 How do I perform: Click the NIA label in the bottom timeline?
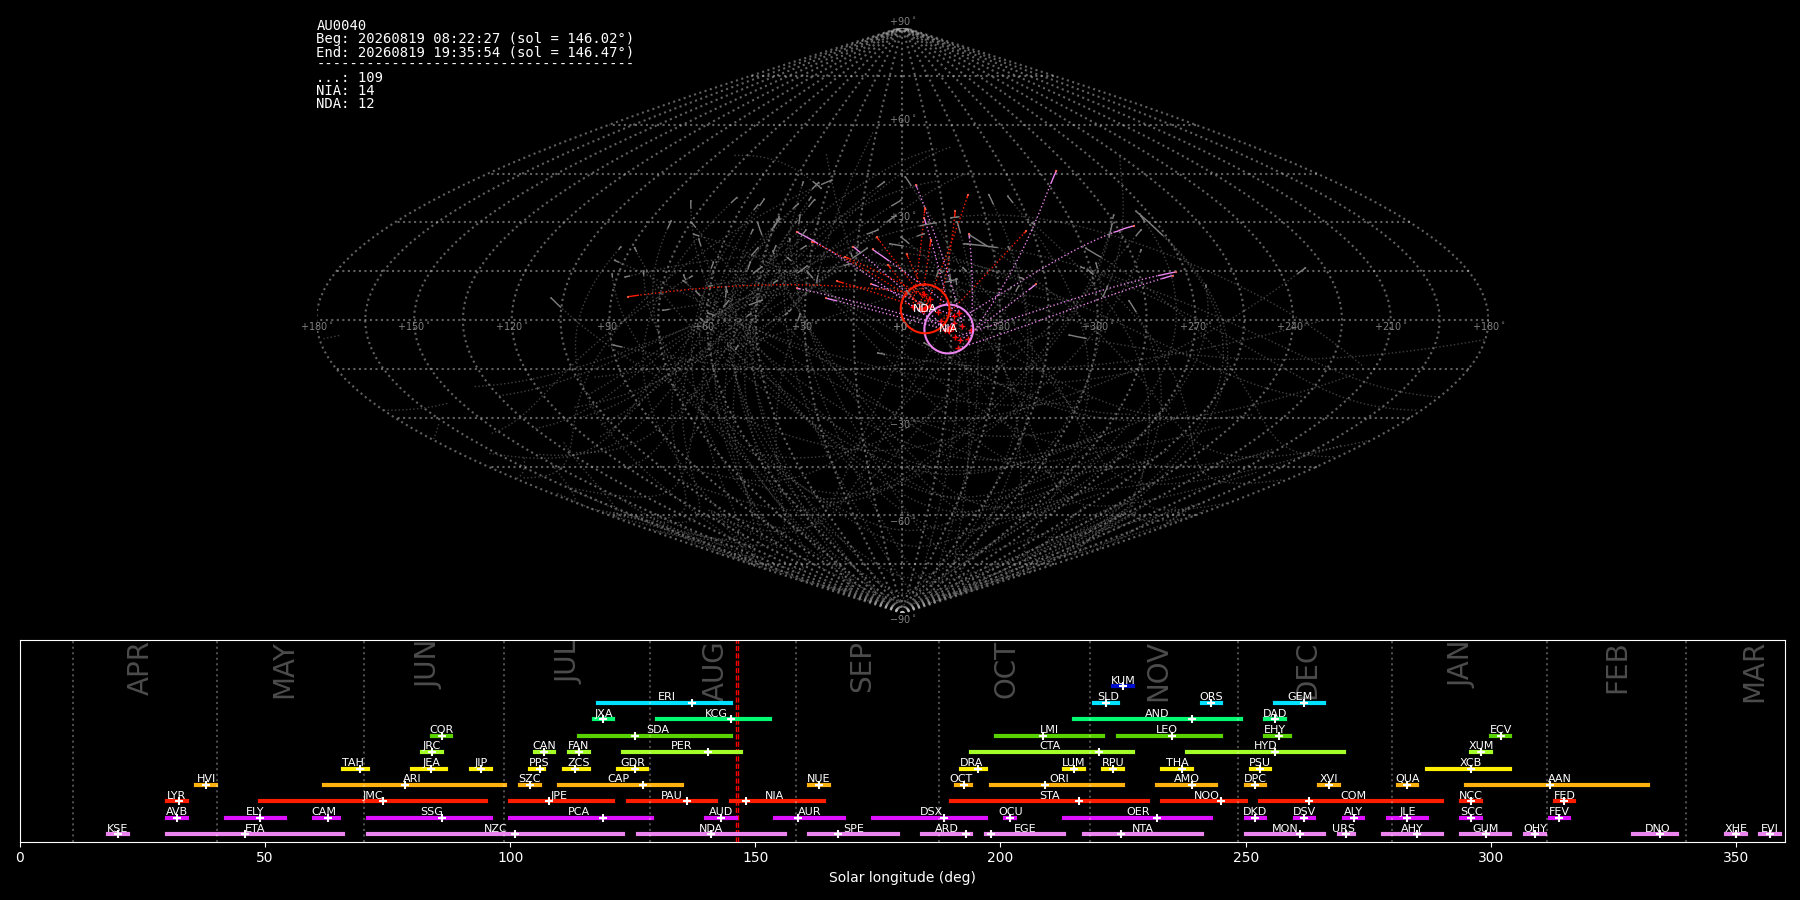click(774, 796)
